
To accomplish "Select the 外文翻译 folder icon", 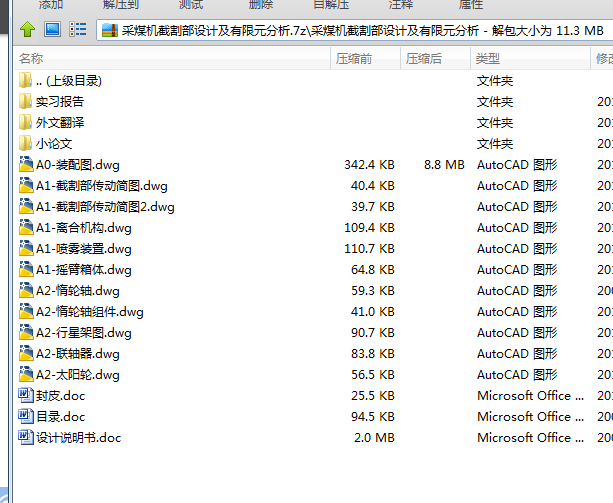I will (25, 123).
